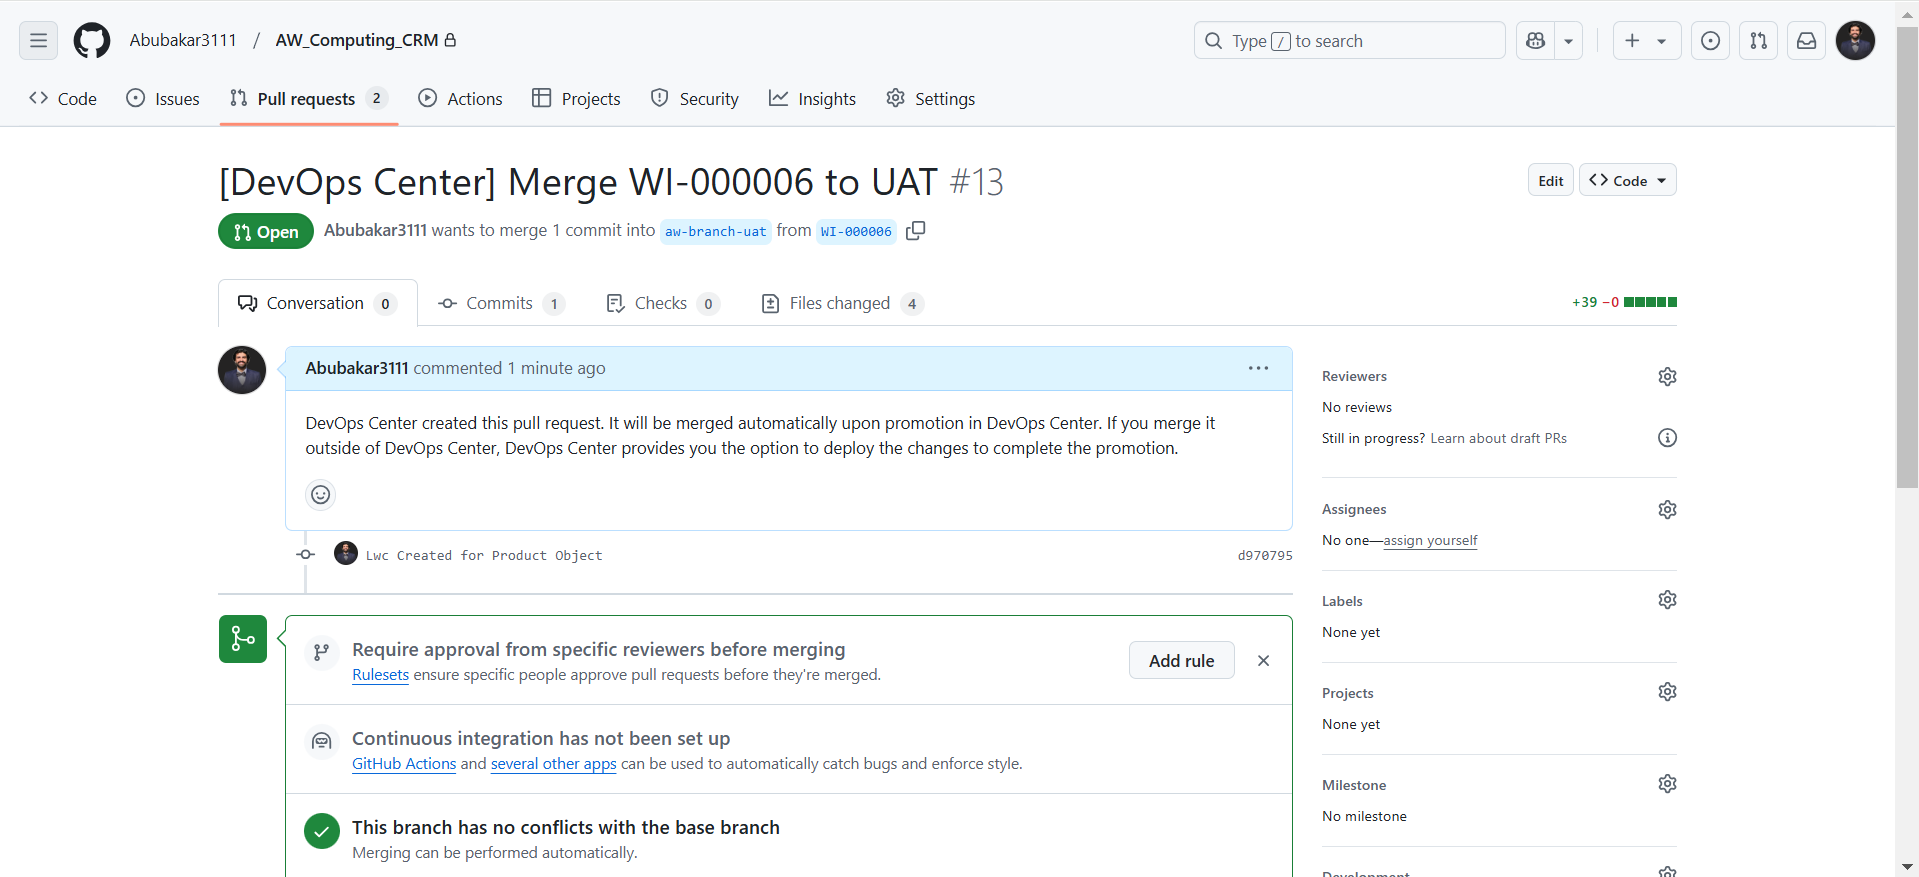1919x877 pixels.
Task: Open issues icon in top header
Action: click(1711, 41)
